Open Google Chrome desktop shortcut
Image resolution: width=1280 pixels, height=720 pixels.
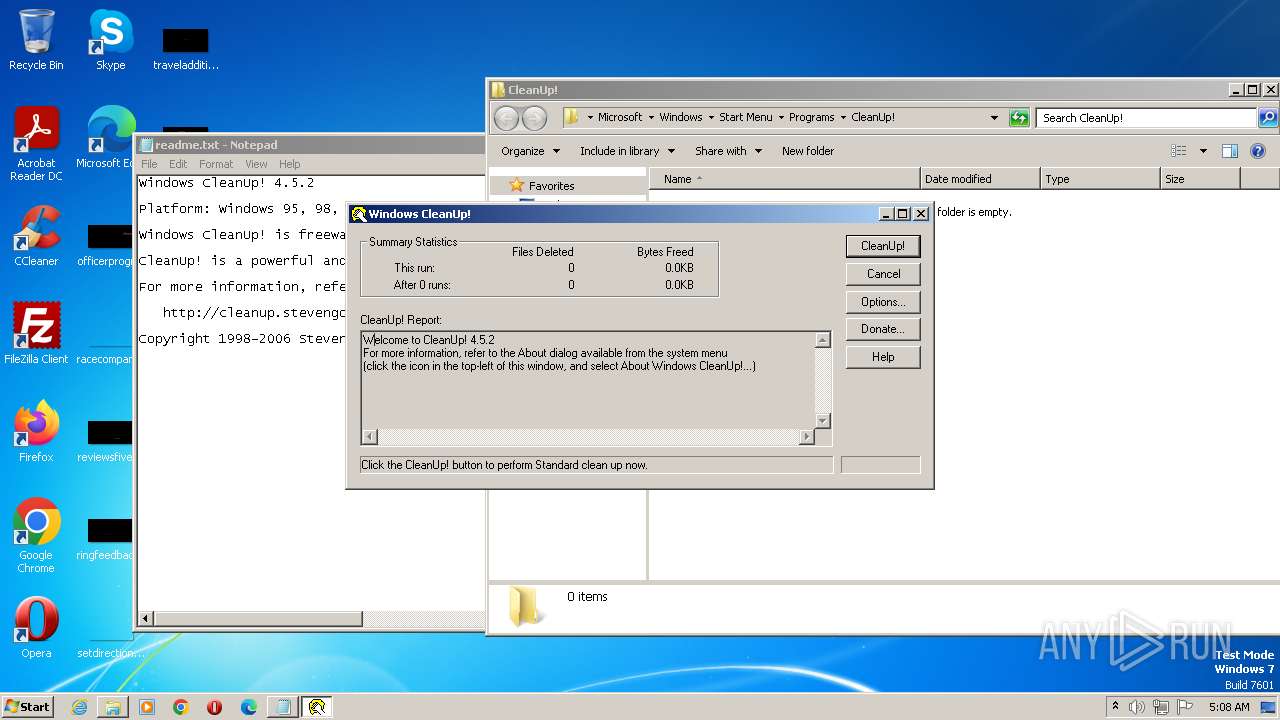pos(36,535)
